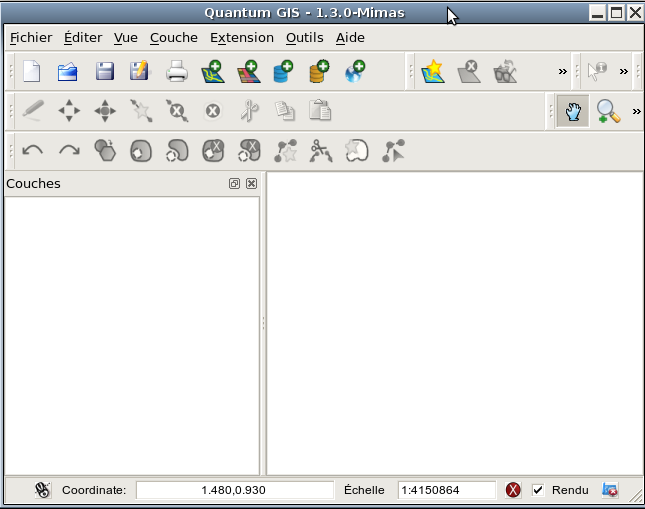645x509 pixels.
Task: Click the Échelle scale field
Action: tap(446, 490)
